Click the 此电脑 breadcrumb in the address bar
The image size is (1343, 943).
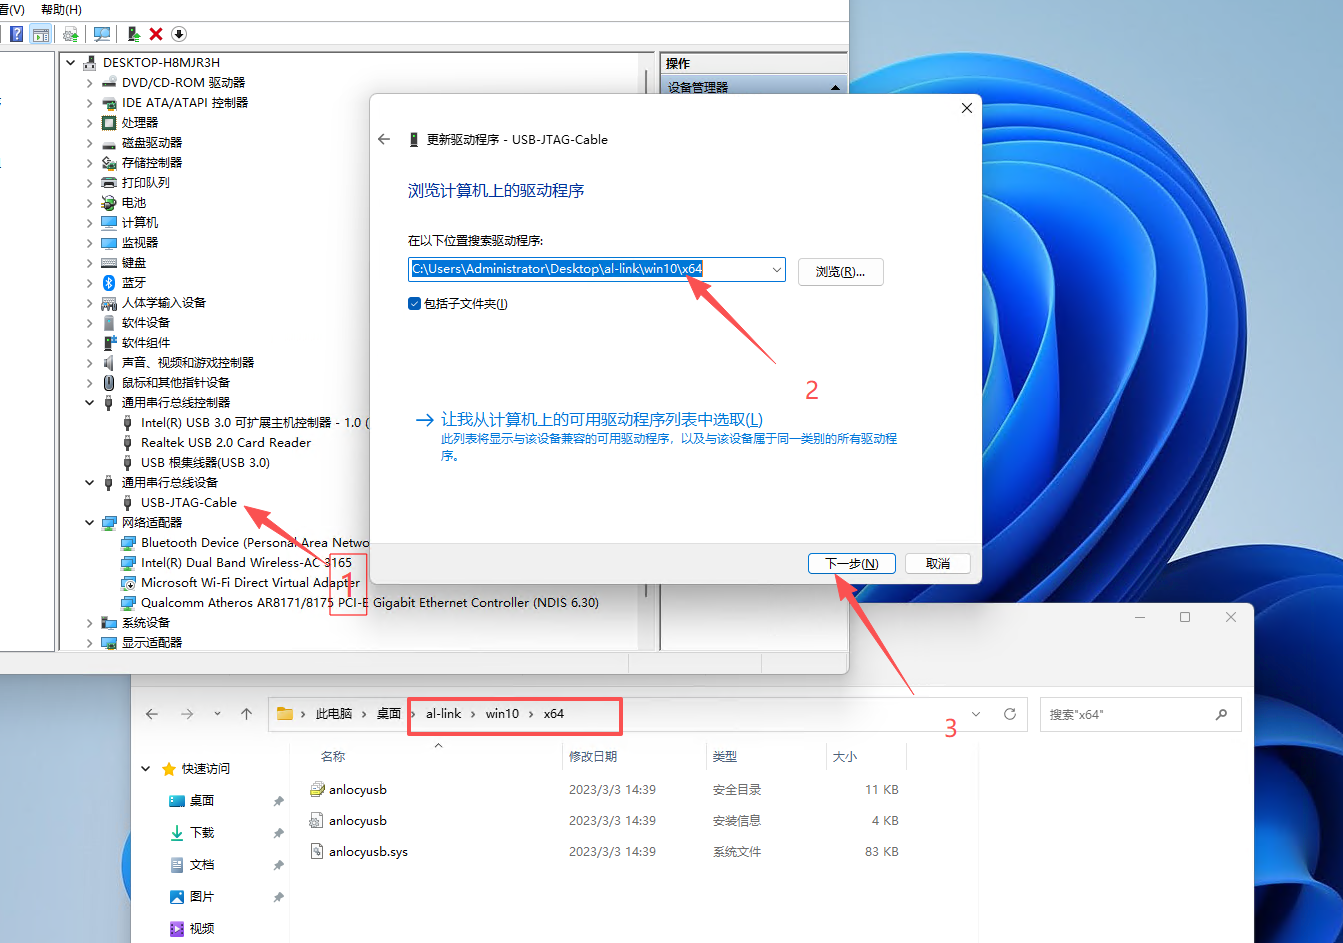[x=334, y=714]
